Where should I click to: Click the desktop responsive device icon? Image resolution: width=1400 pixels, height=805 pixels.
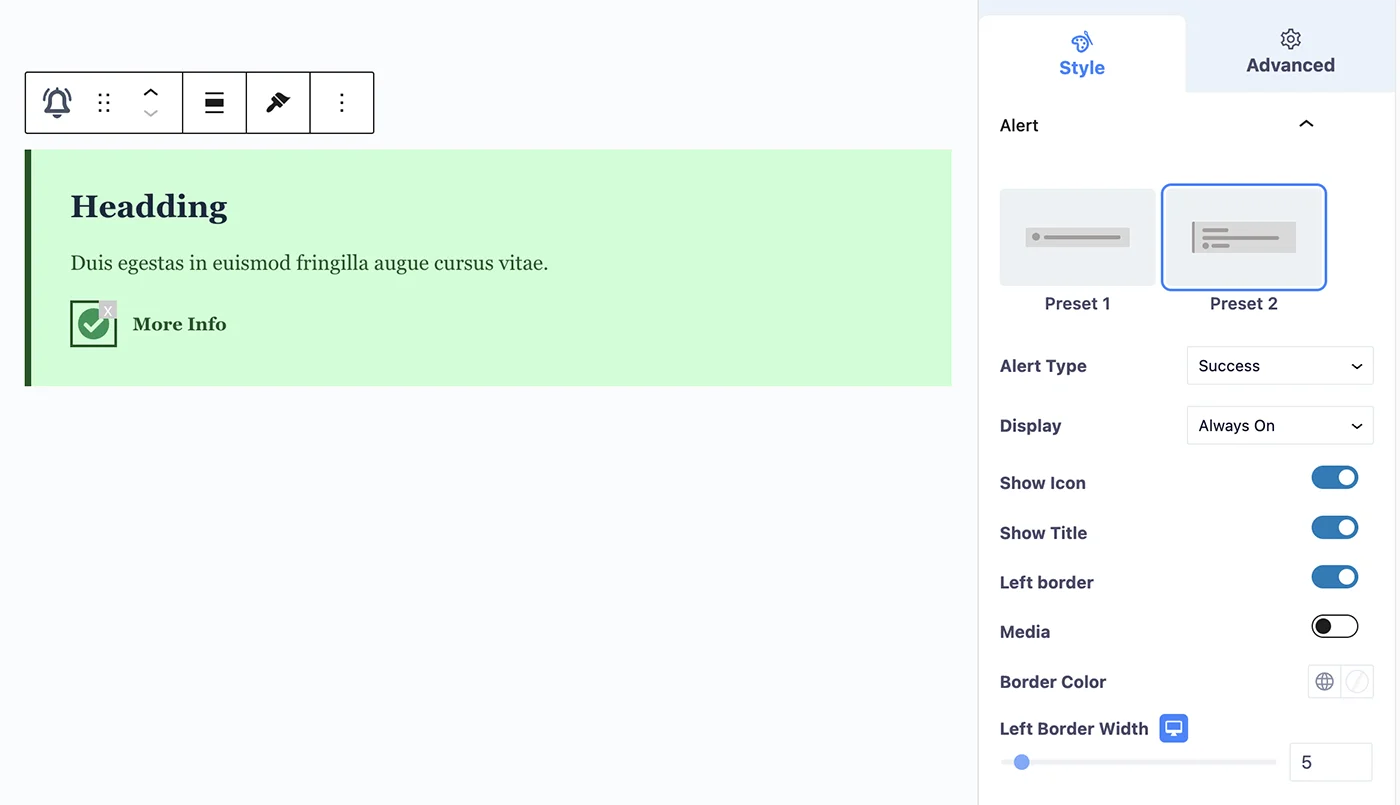(x=1174, y=728)
